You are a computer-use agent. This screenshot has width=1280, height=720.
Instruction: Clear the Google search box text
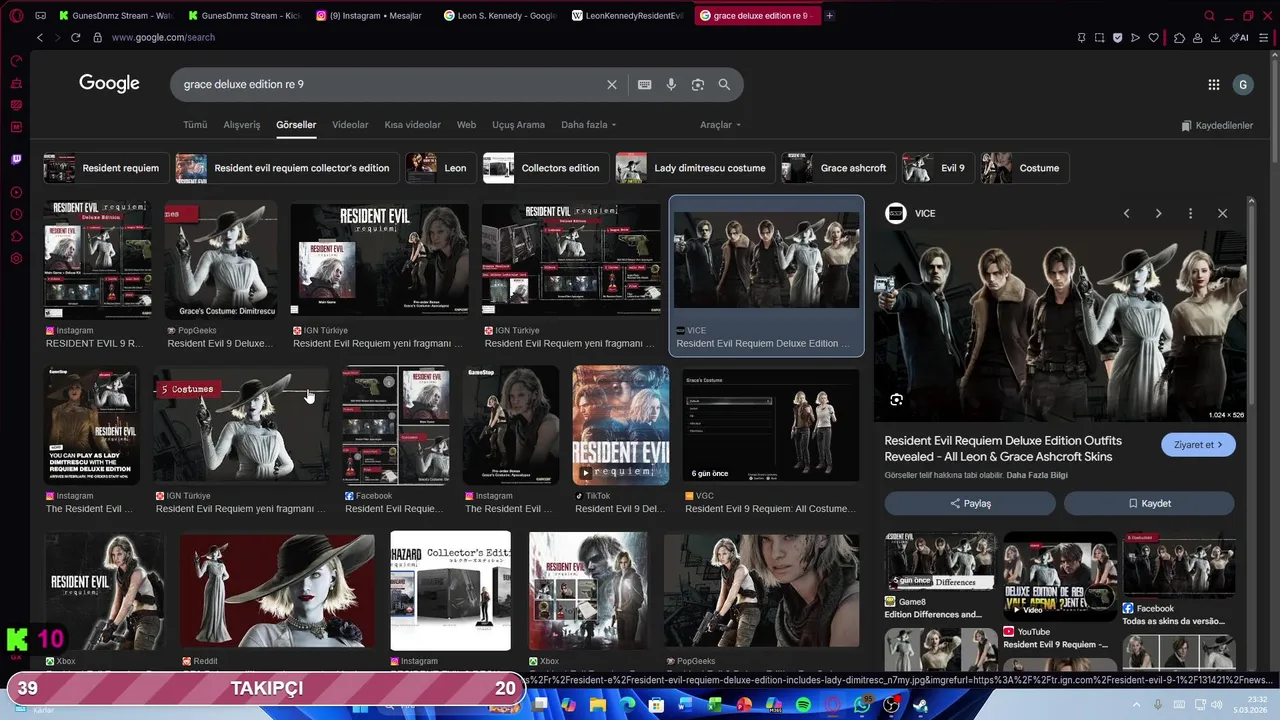pos(612,84)
